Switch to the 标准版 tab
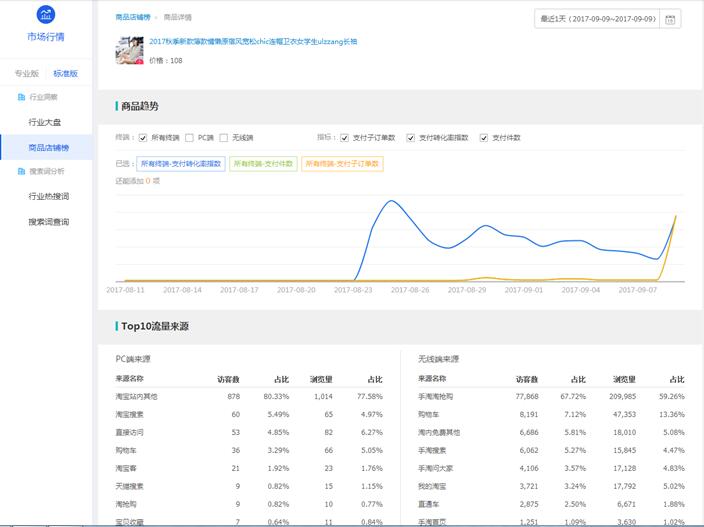 pos(66,74)
